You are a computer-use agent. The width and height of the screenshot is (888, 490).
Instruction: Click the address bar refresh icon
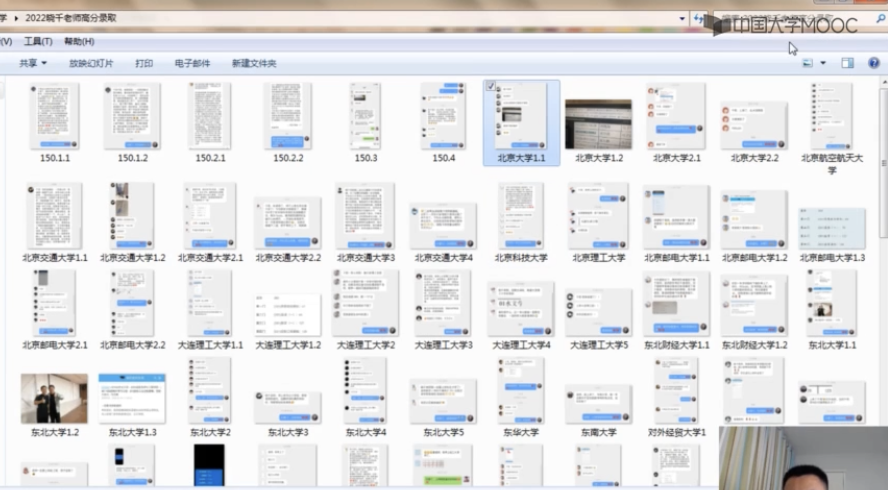[x=698, y=19]
